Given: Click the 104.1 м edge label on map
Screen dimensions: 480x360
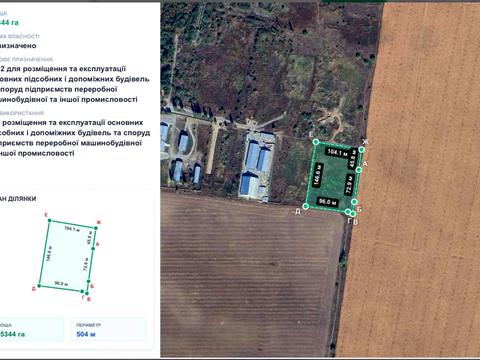Looking at the screenshot, I should pyautogui.click(x=337, y=152).
